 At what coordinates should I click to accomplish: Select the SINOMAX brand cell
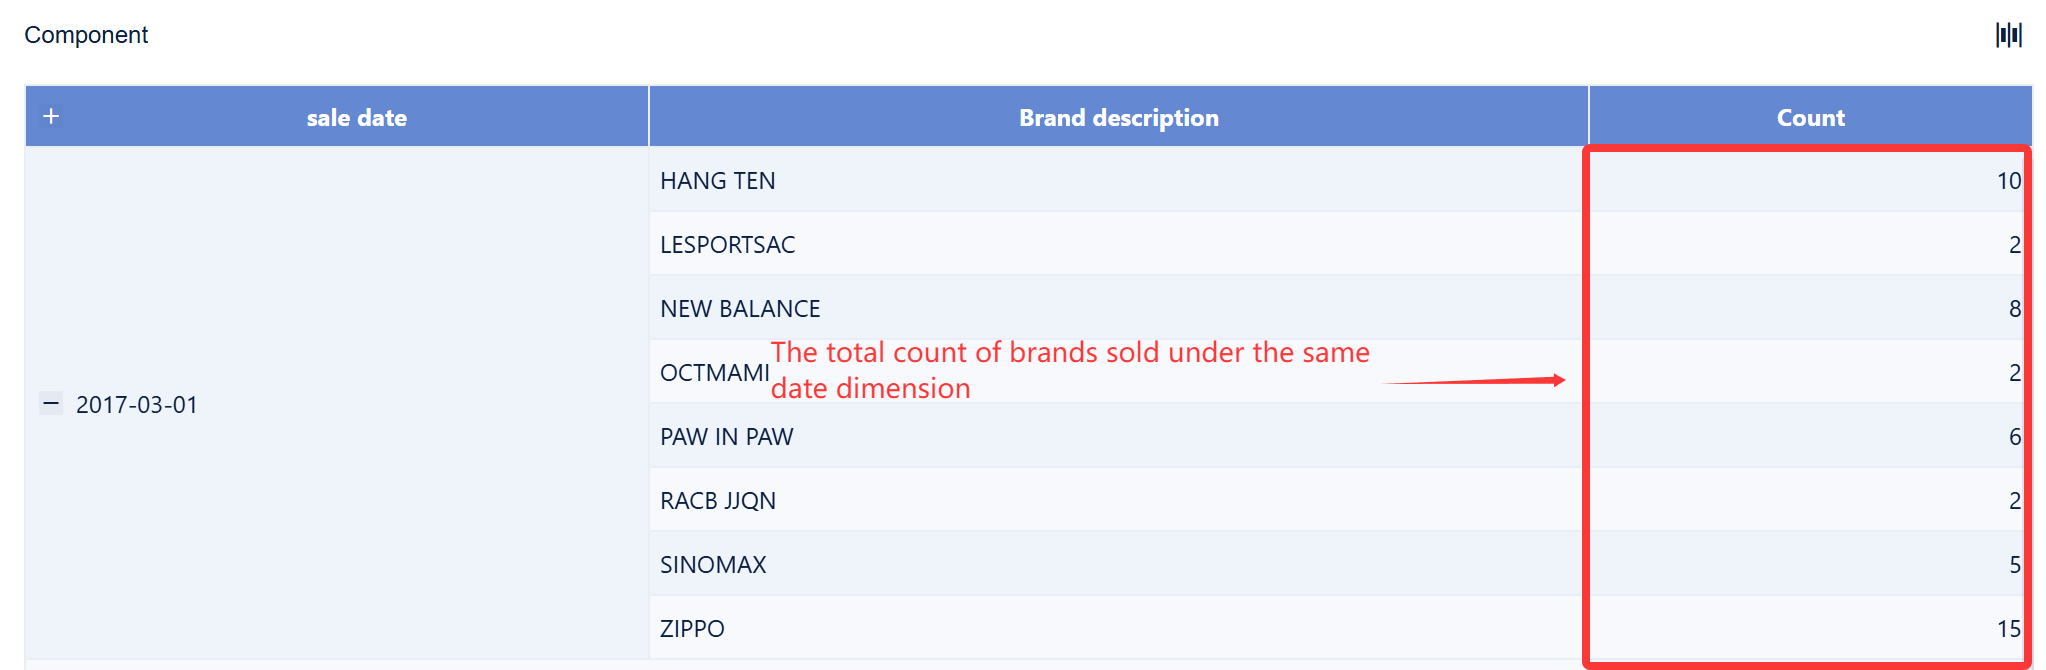click(x=713, y=565)
